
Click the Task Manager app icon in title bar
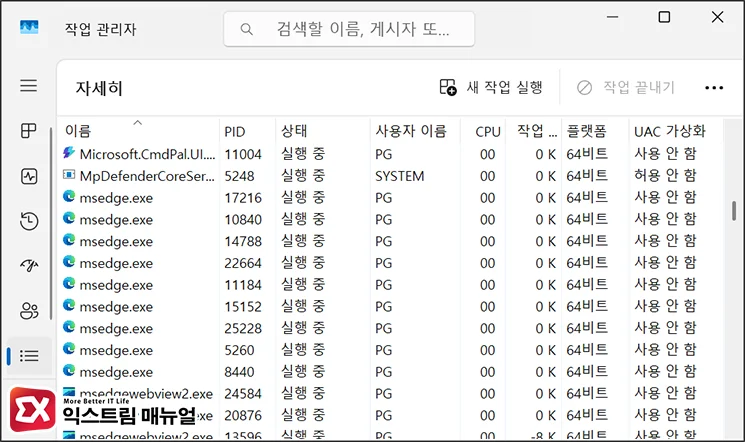(x=29, y=27)
